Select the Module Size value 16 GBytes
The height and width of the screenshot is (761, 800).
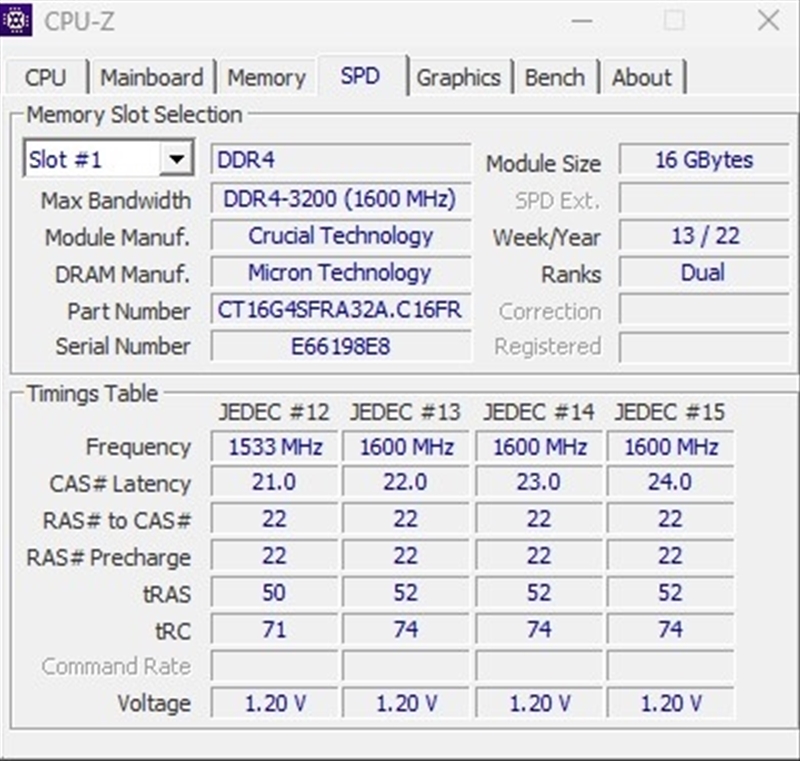[704, 160]
